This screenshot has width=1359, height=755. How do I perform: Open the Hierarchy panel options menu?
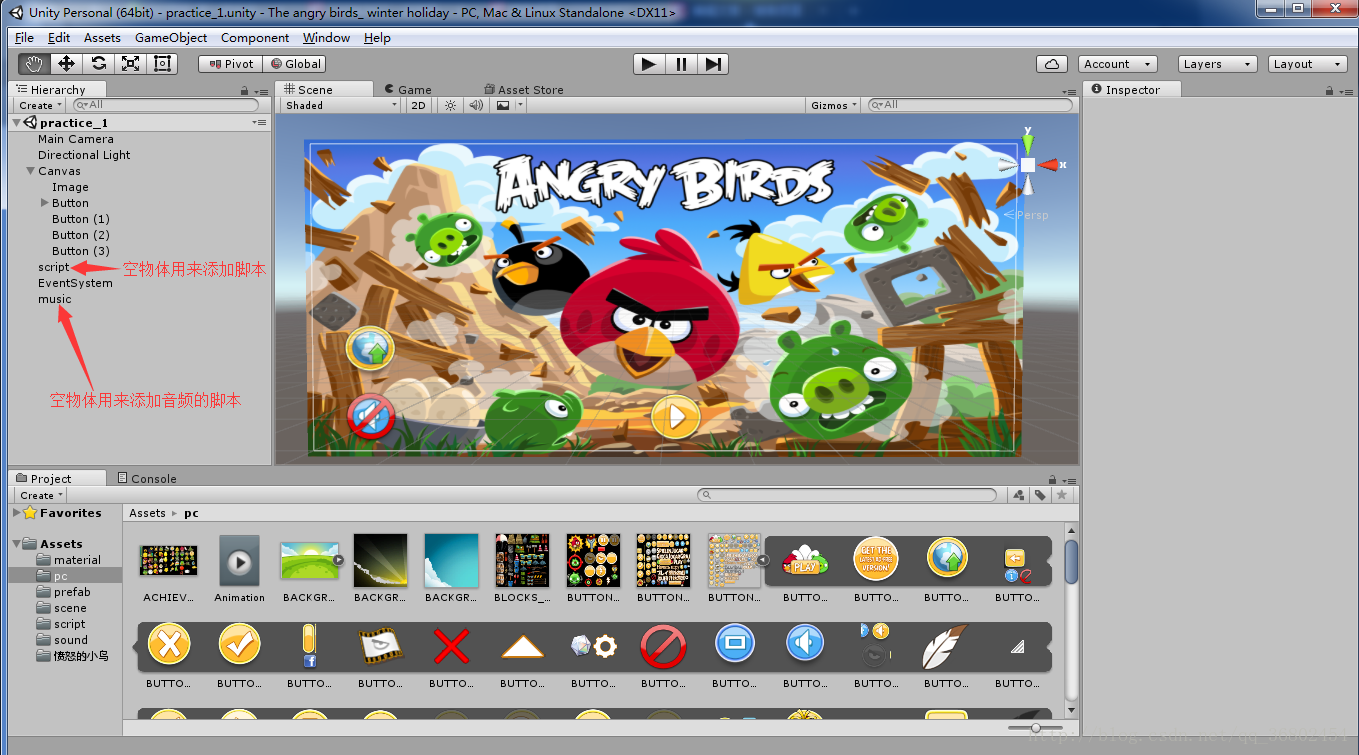pos(260,90)
